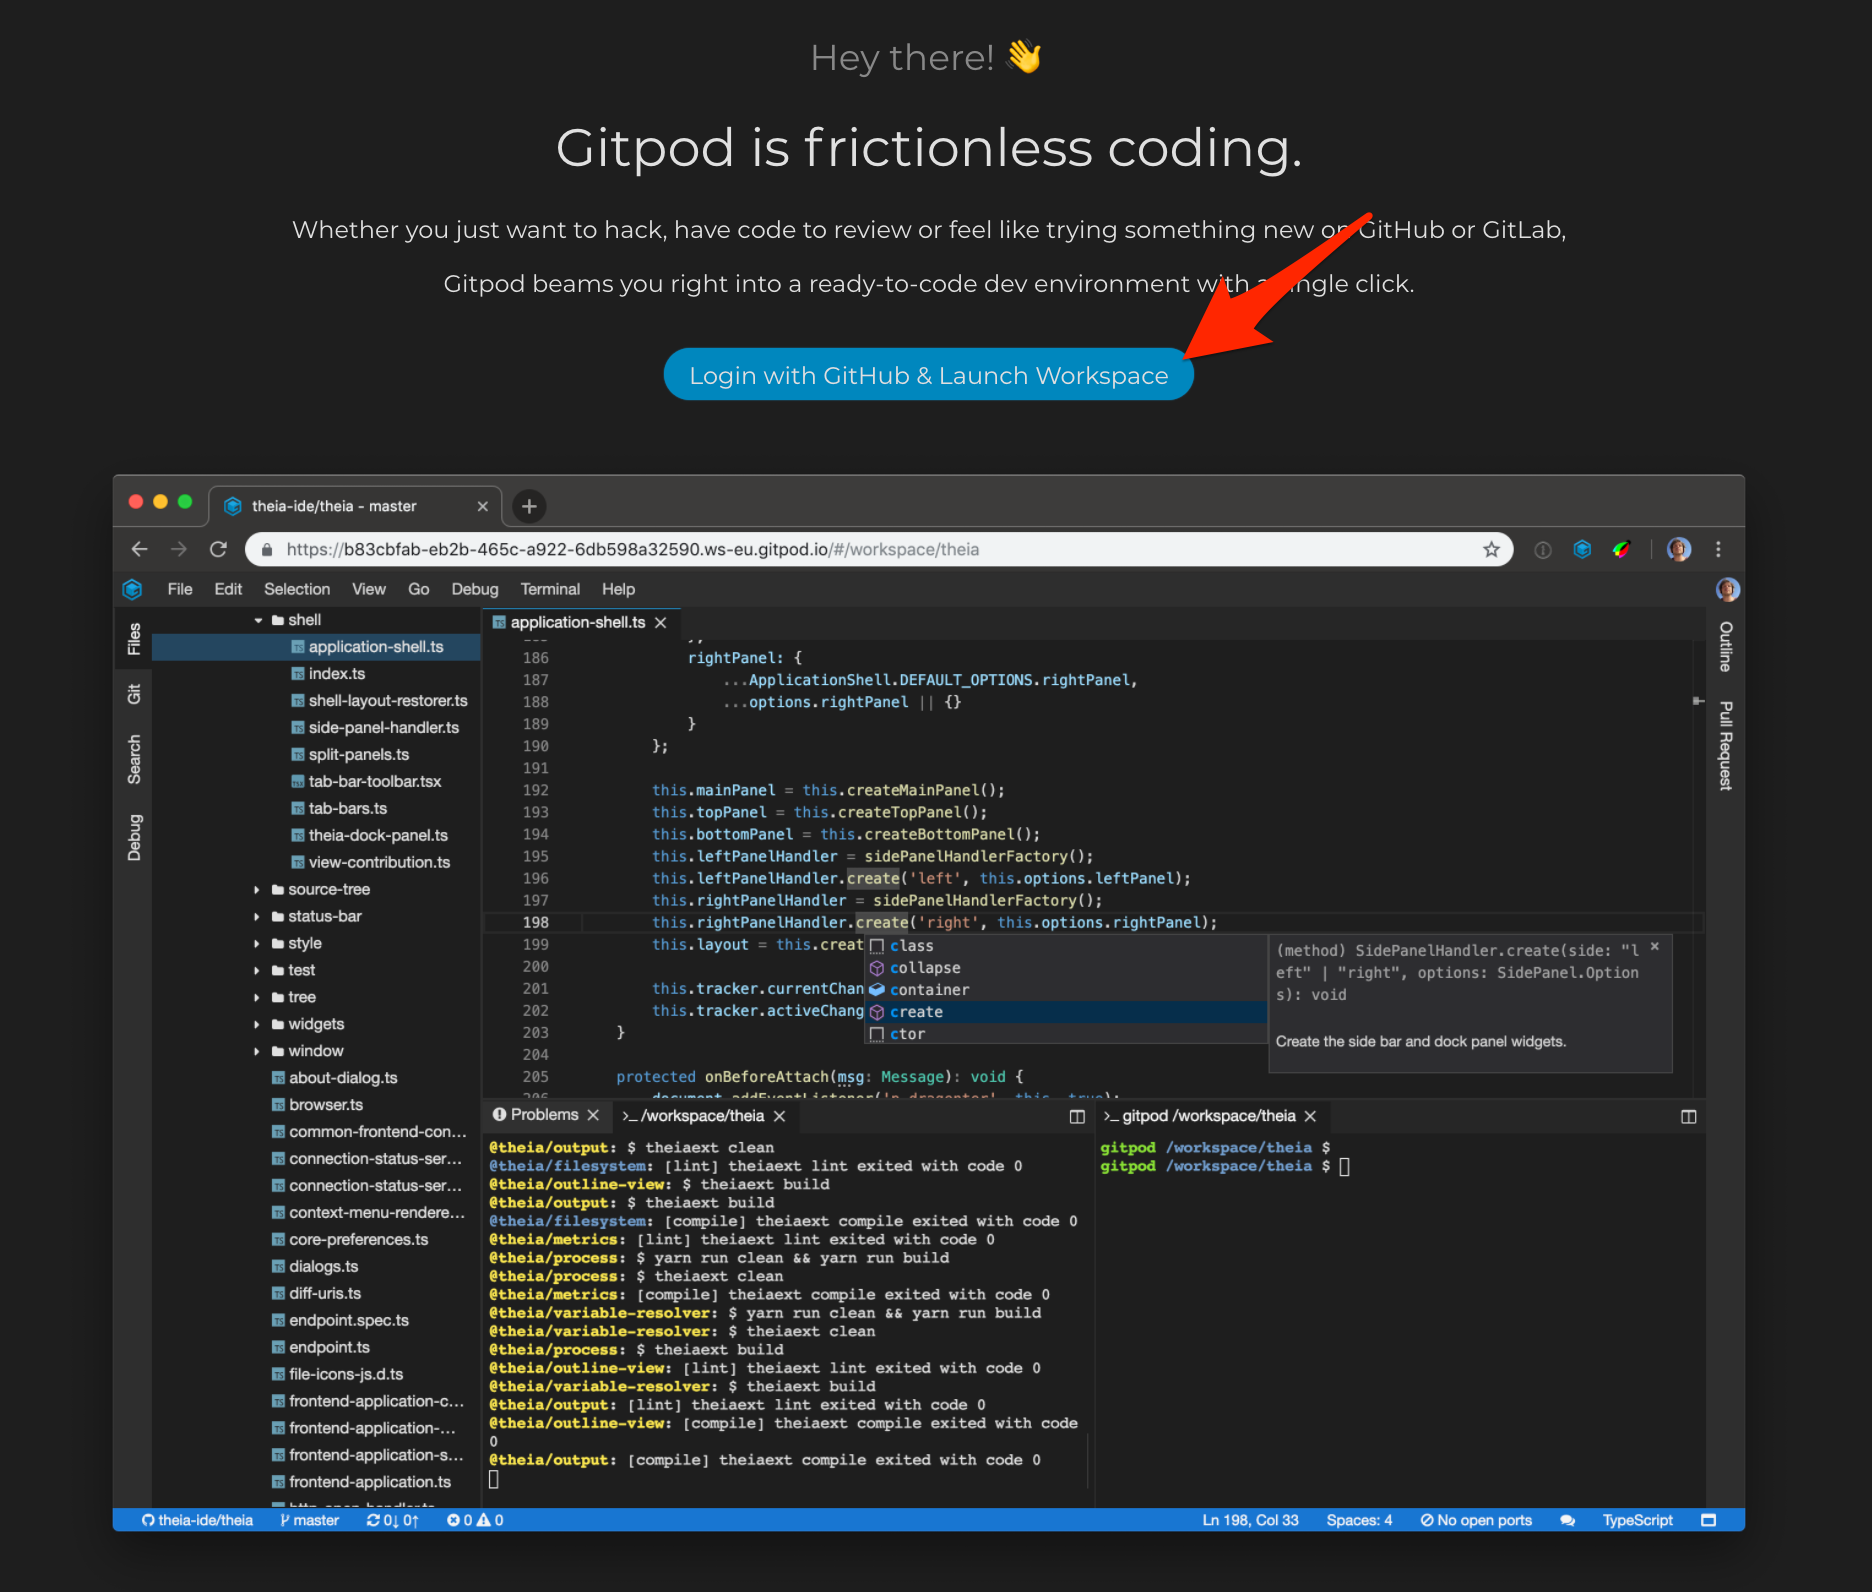The image size is (1872, 1592).
Task: Click the sync changes indicator in status bar
Action: point(393,1520)
